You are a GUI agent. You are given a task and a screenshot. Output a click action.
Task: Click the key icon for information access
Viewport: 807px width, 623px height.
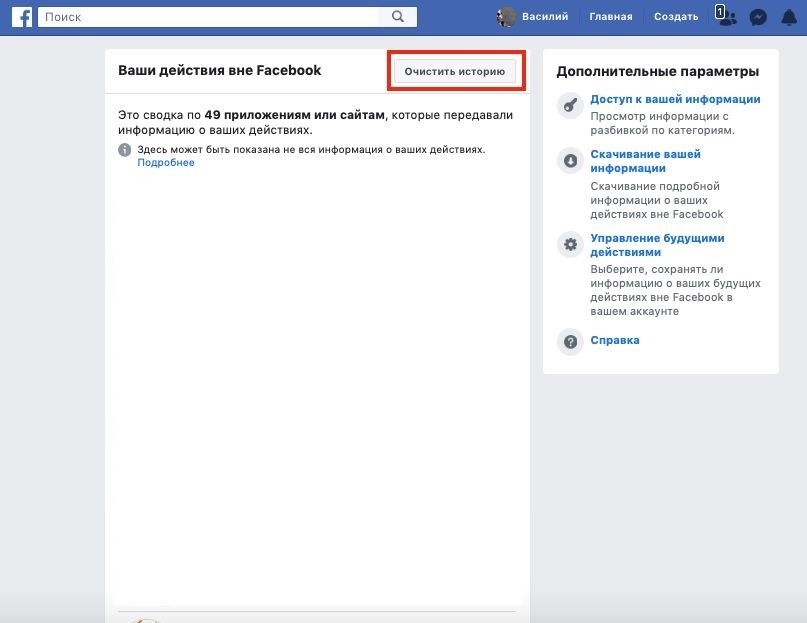pyautogui.click(x=570, y=104)
